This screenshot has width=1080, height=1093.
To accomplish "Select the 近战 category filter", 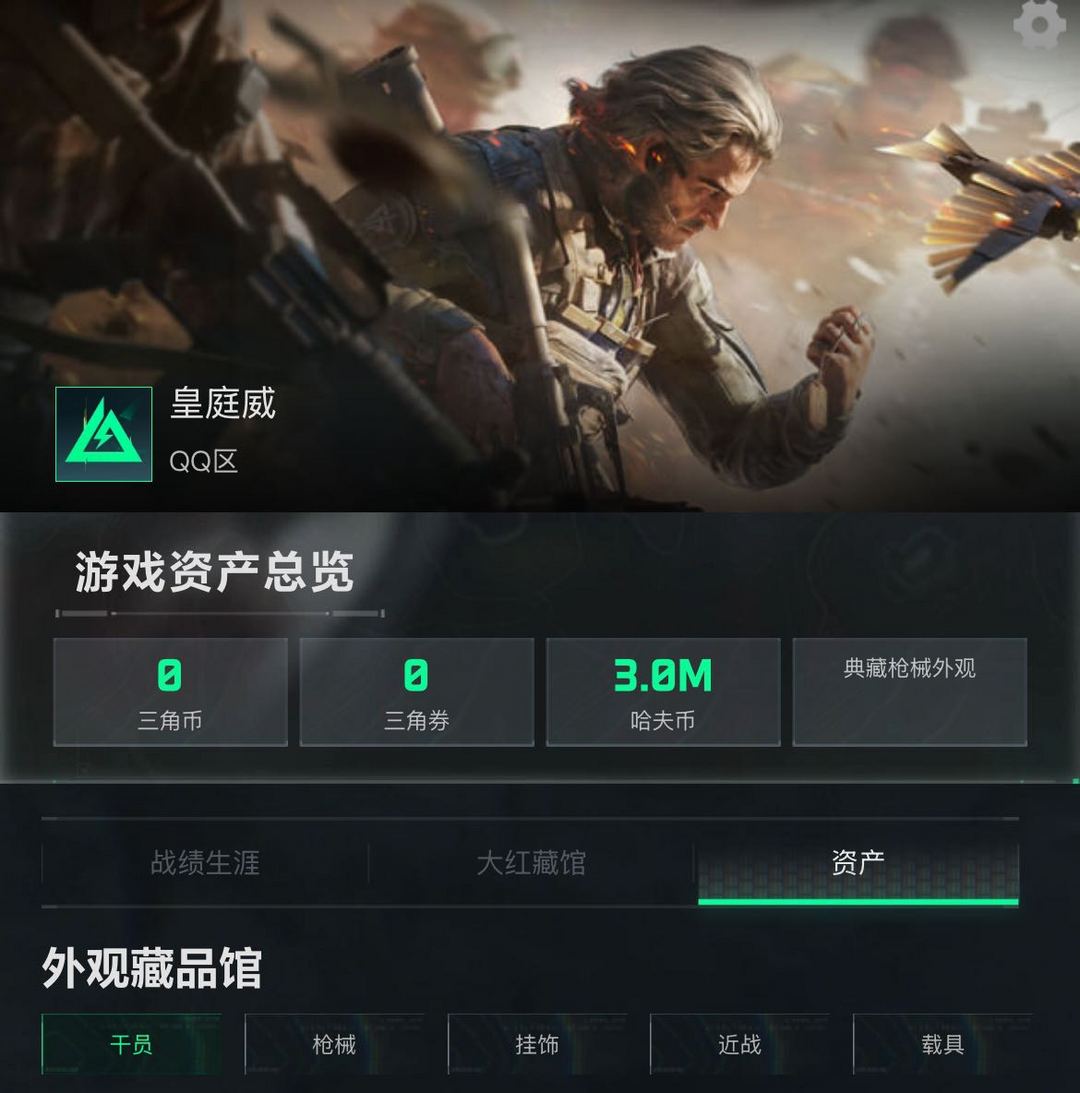I will [x=740, y=1044].
